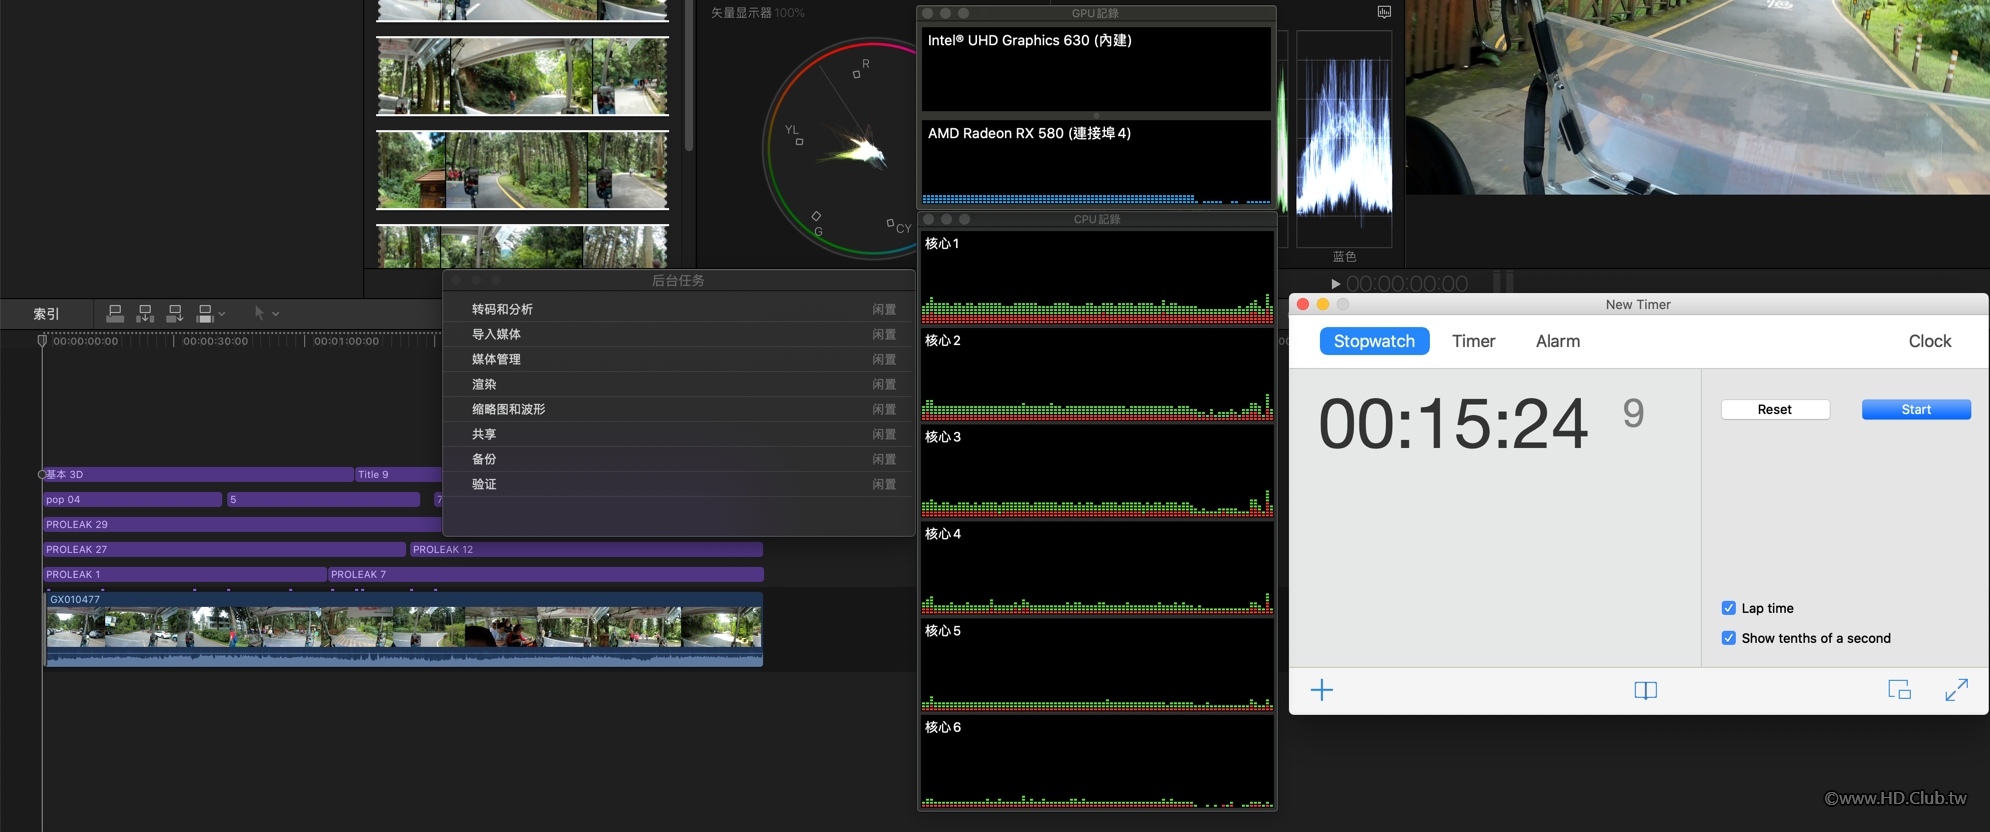The width and height of the screenshot is (1990, 832).
Task: Click the insert clip icon in timeline toolbar
Action: (145, 314)
